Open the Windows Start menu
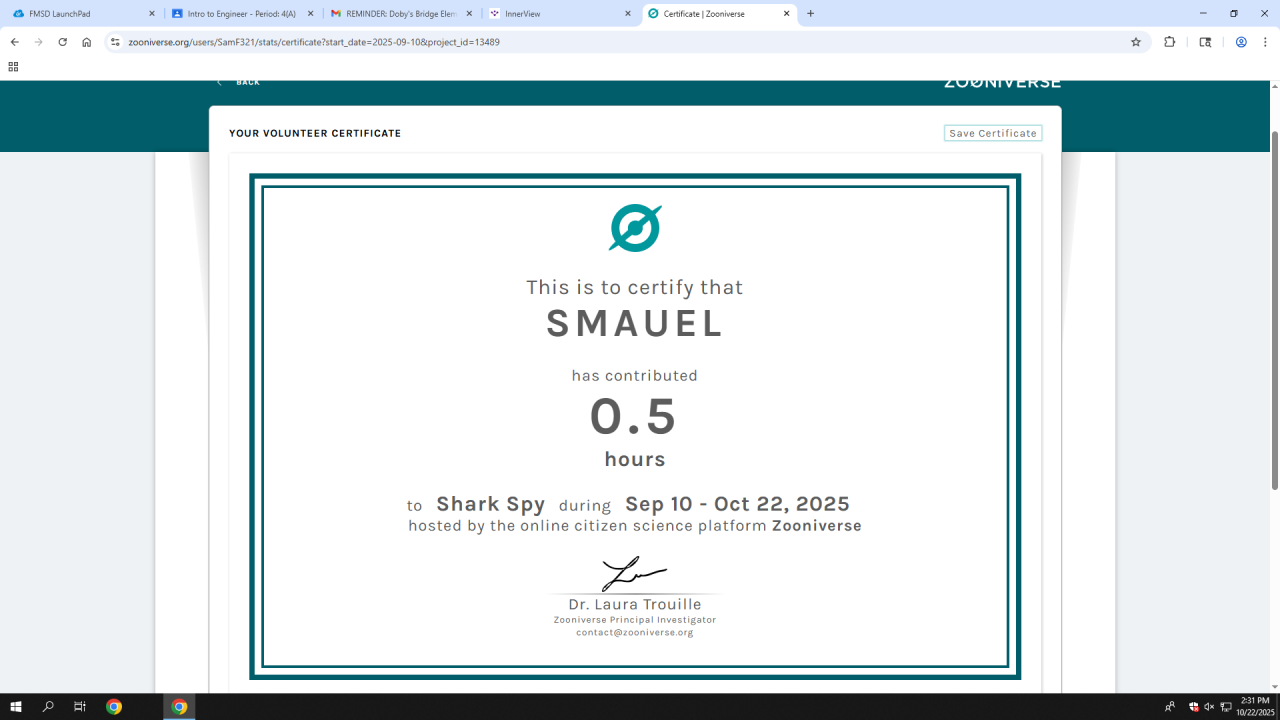Viewport: 1280px width, 720px height. pyautogui.click(x=16, y=707)
